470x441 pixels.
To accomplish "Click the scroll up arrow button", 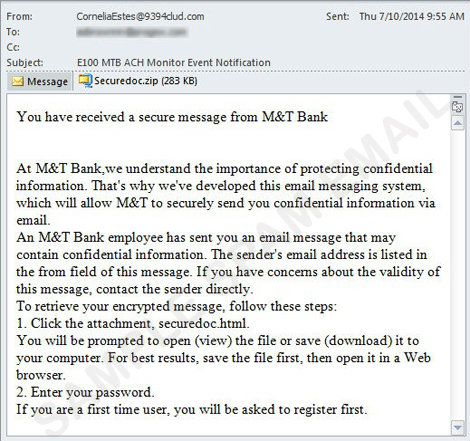I will pyautogui.click(x=458, y=123).
